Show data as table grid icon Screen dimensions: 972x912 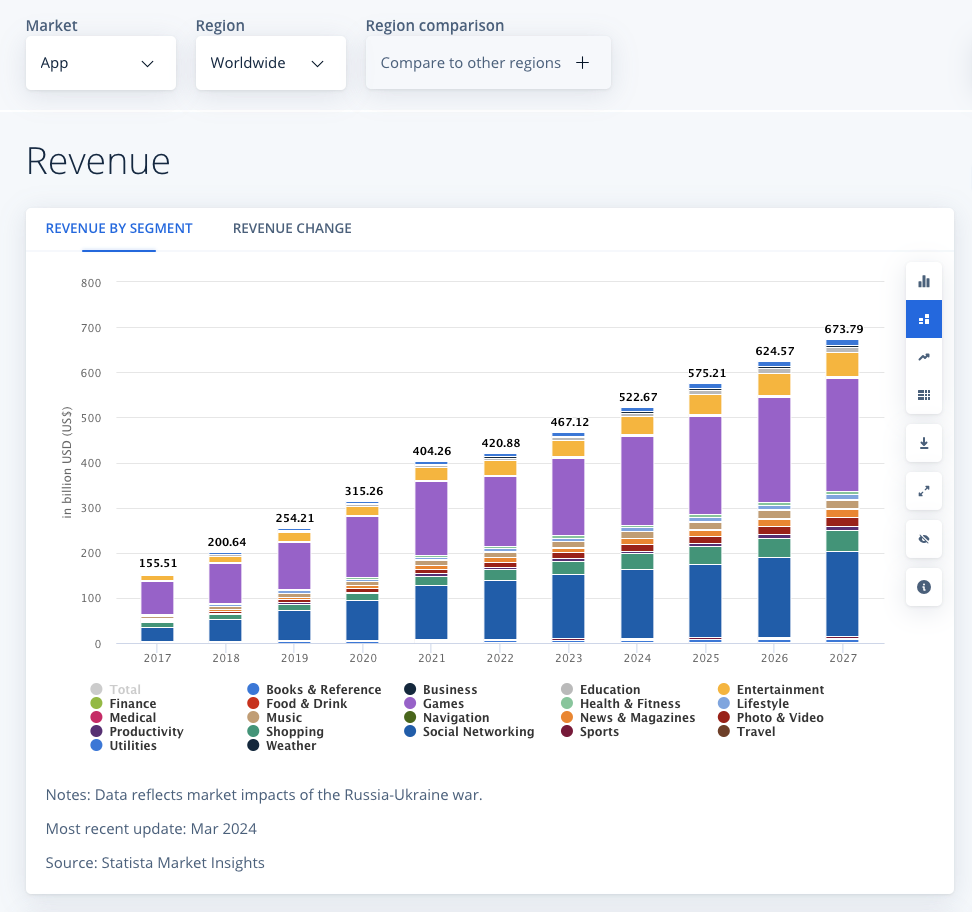click(x=923, y=395)
